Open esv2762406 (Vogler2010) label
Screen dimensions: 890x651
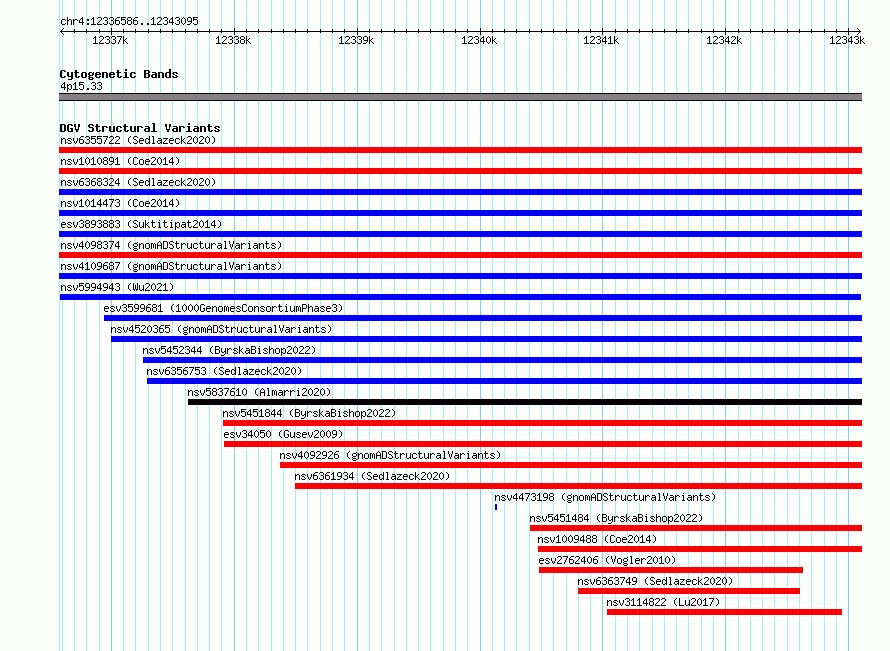pos(607,560)
